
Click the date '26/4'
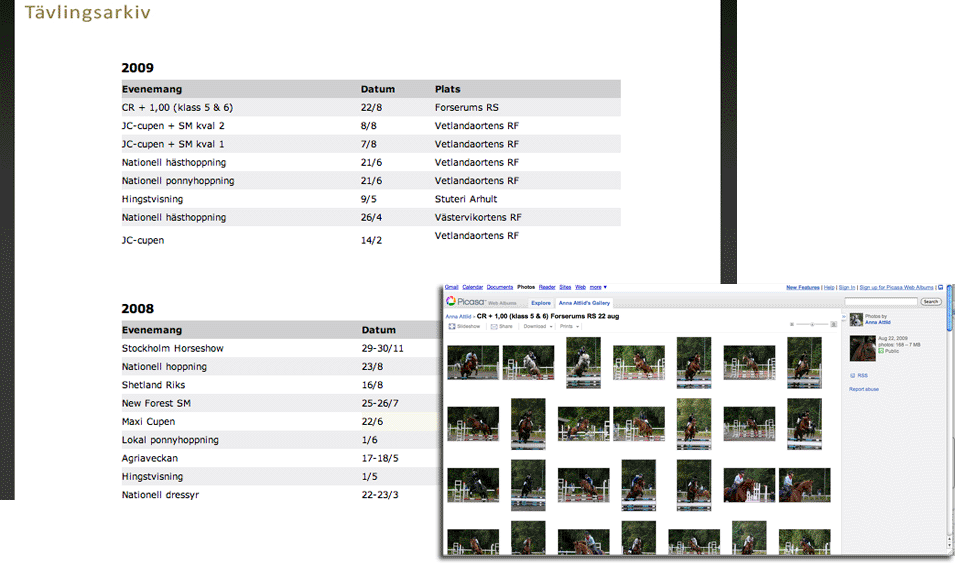(x=371, y=218)
